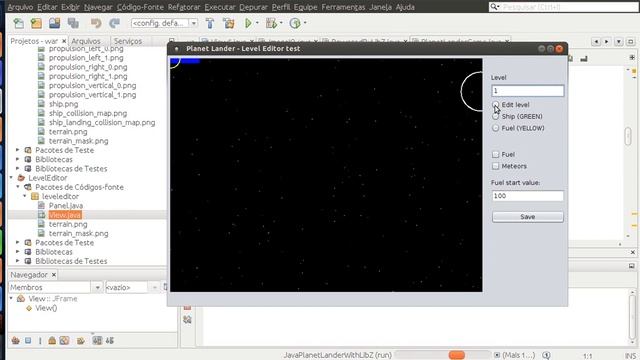Click the search magnifier icon in Pesquisar box
Screen dimensions: 640x360
tap(494, 7)
